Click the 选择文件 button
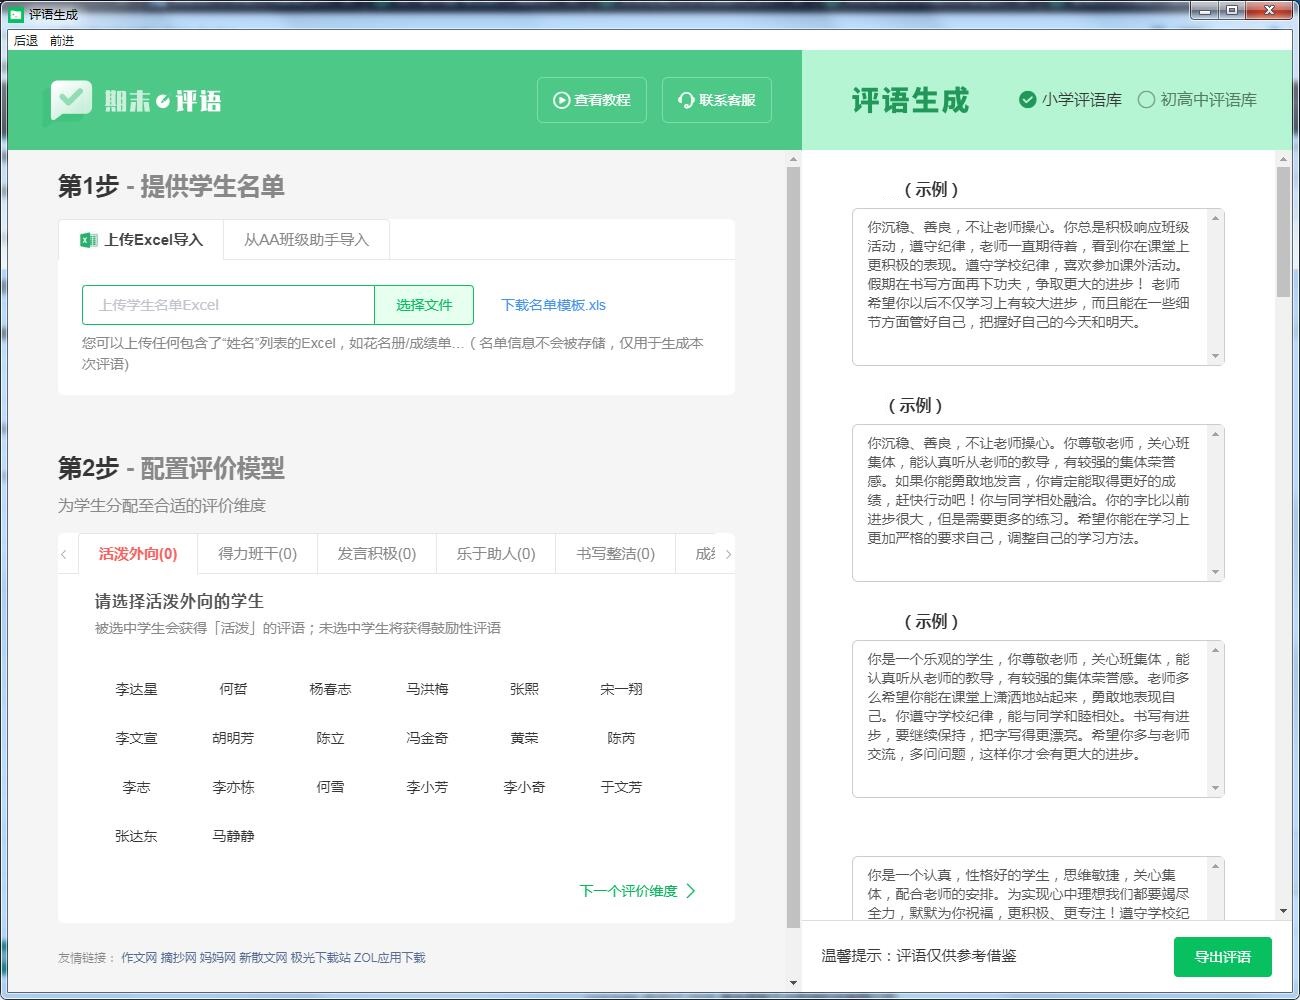 (x=424, y=305)
